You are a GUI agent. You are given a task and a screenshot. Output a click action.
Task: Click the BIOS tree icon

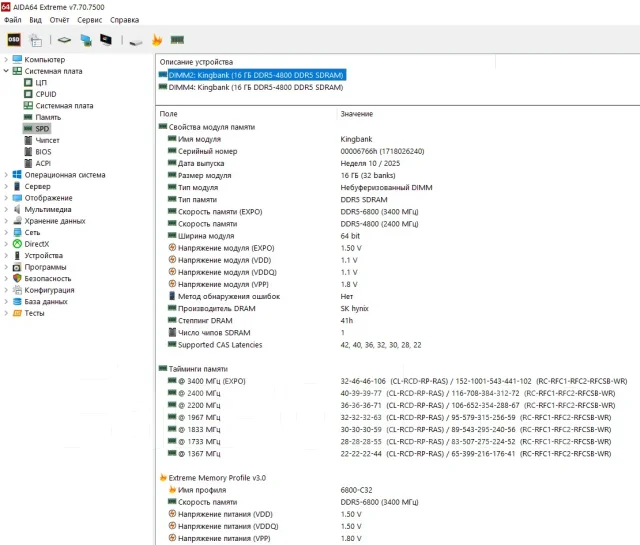(28, 151)
